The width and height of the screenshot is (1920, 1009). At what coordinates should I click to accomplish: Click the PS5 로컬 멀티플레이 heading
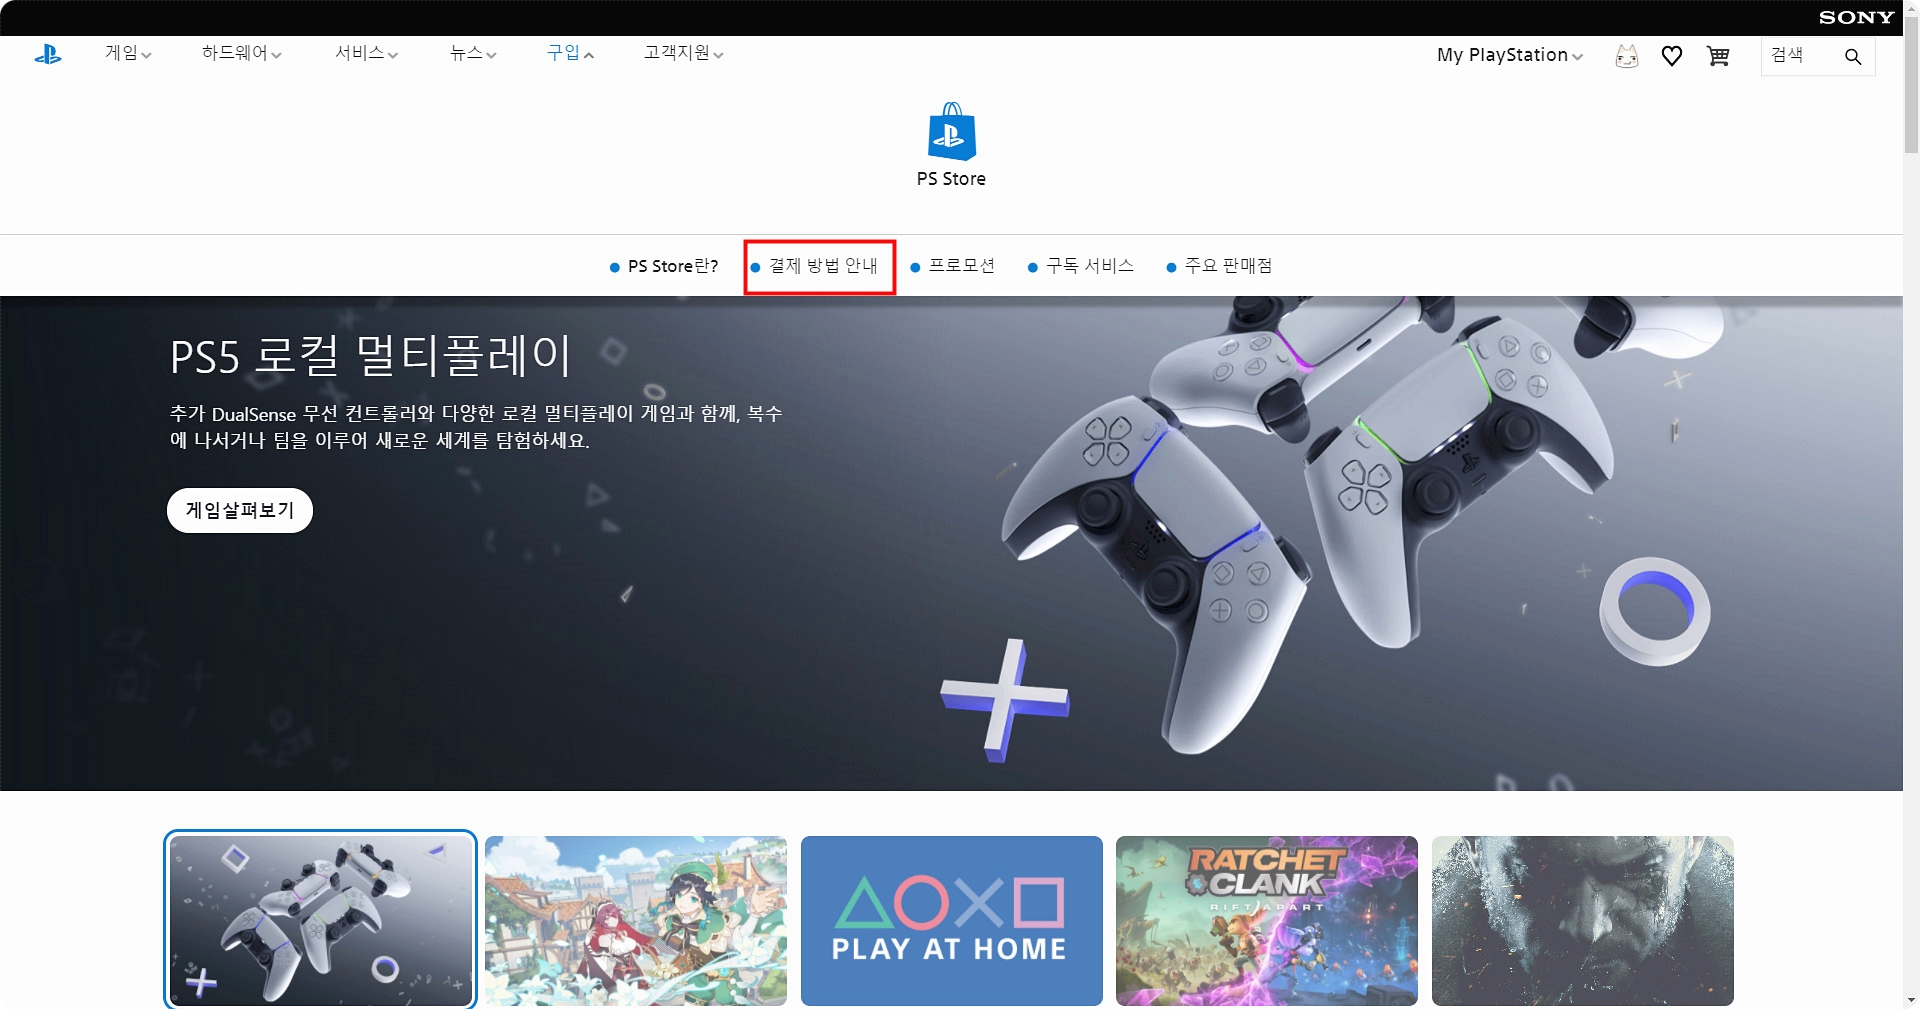tap(370, 356)
